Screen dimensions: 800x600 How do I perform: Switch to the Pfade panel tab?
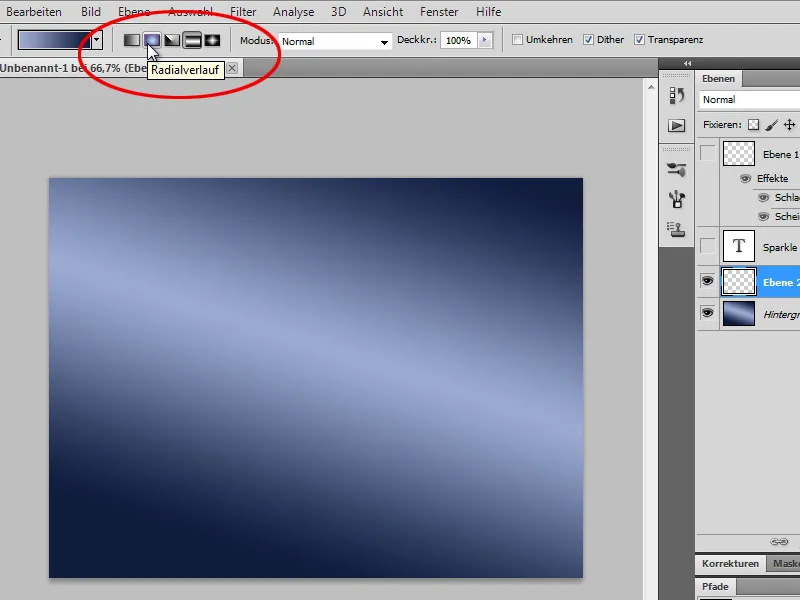point(715,586)
